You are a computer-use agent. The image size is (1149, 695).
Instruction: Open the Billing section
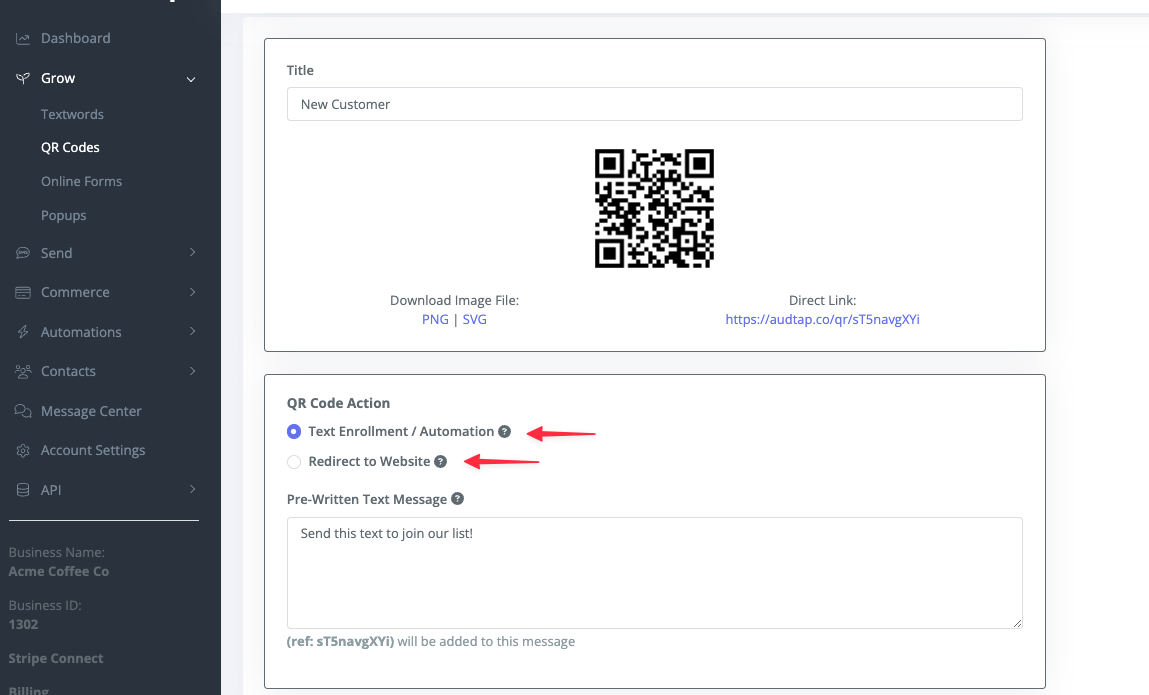[x=28, y=688]
